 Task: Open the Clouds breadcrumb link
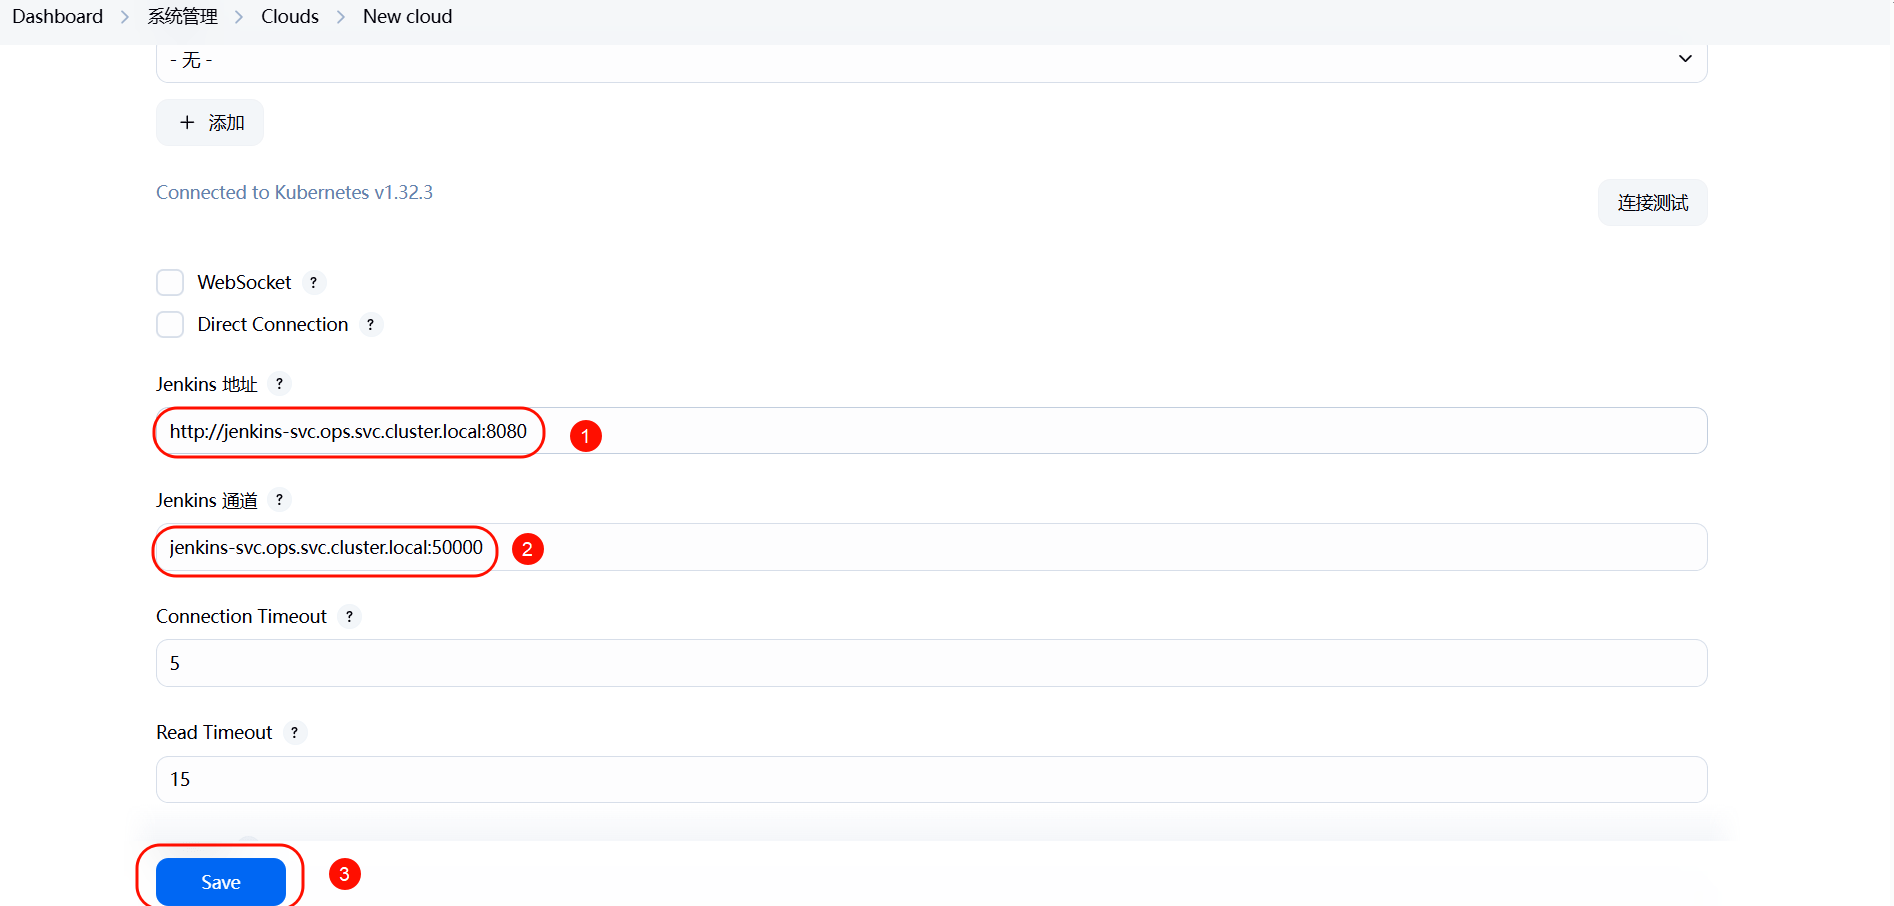point(290,17)
